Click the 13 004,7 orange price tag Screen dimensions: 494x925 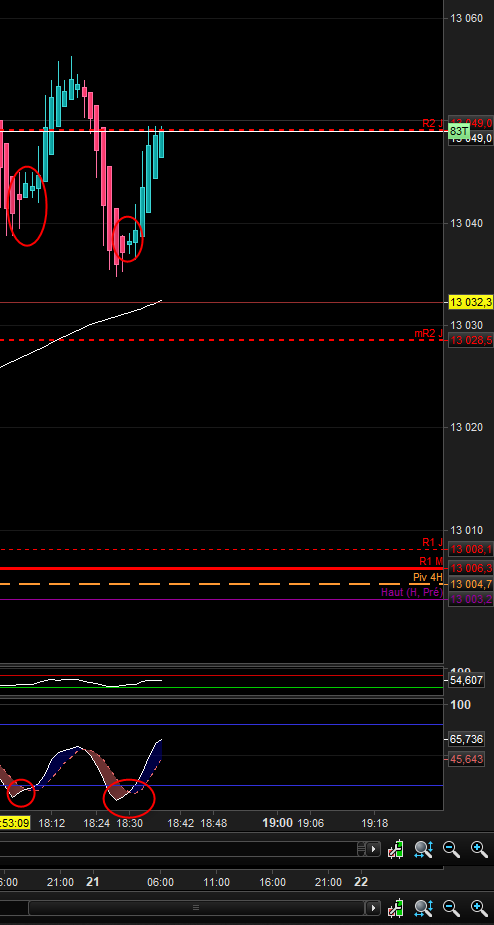pyautogui.click(x=470, y=584)
